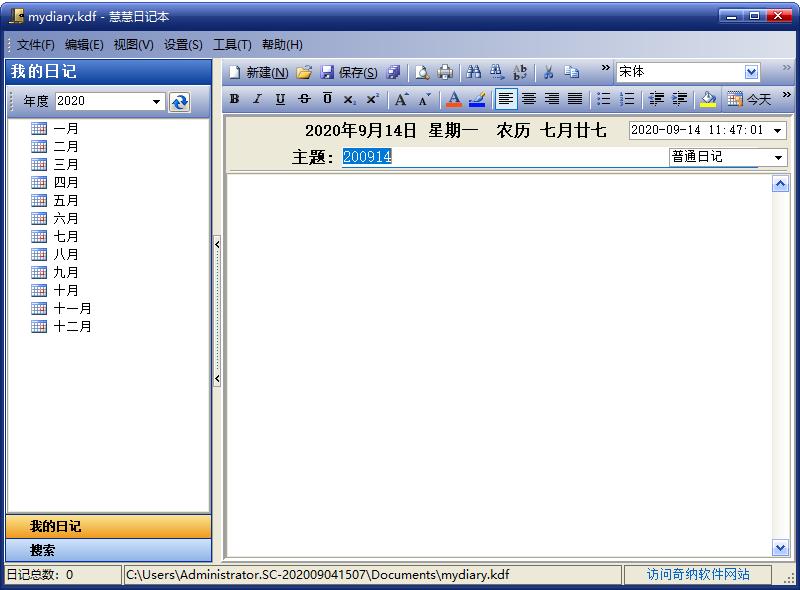The height and width of the screenshot is (590, 800).
Task: Click the replace text icon
Action: 520,72
